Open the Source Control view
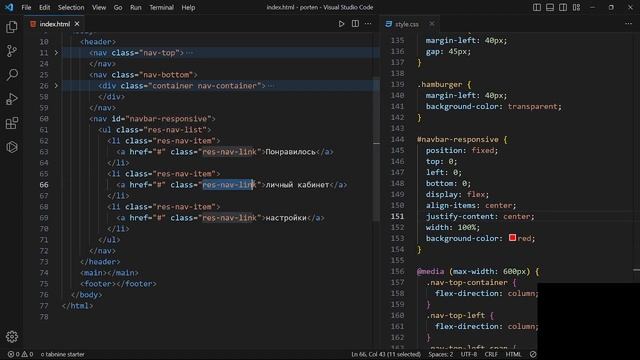Image resolution: width=640 pixels, height=360 pixels. pos(12,51)
